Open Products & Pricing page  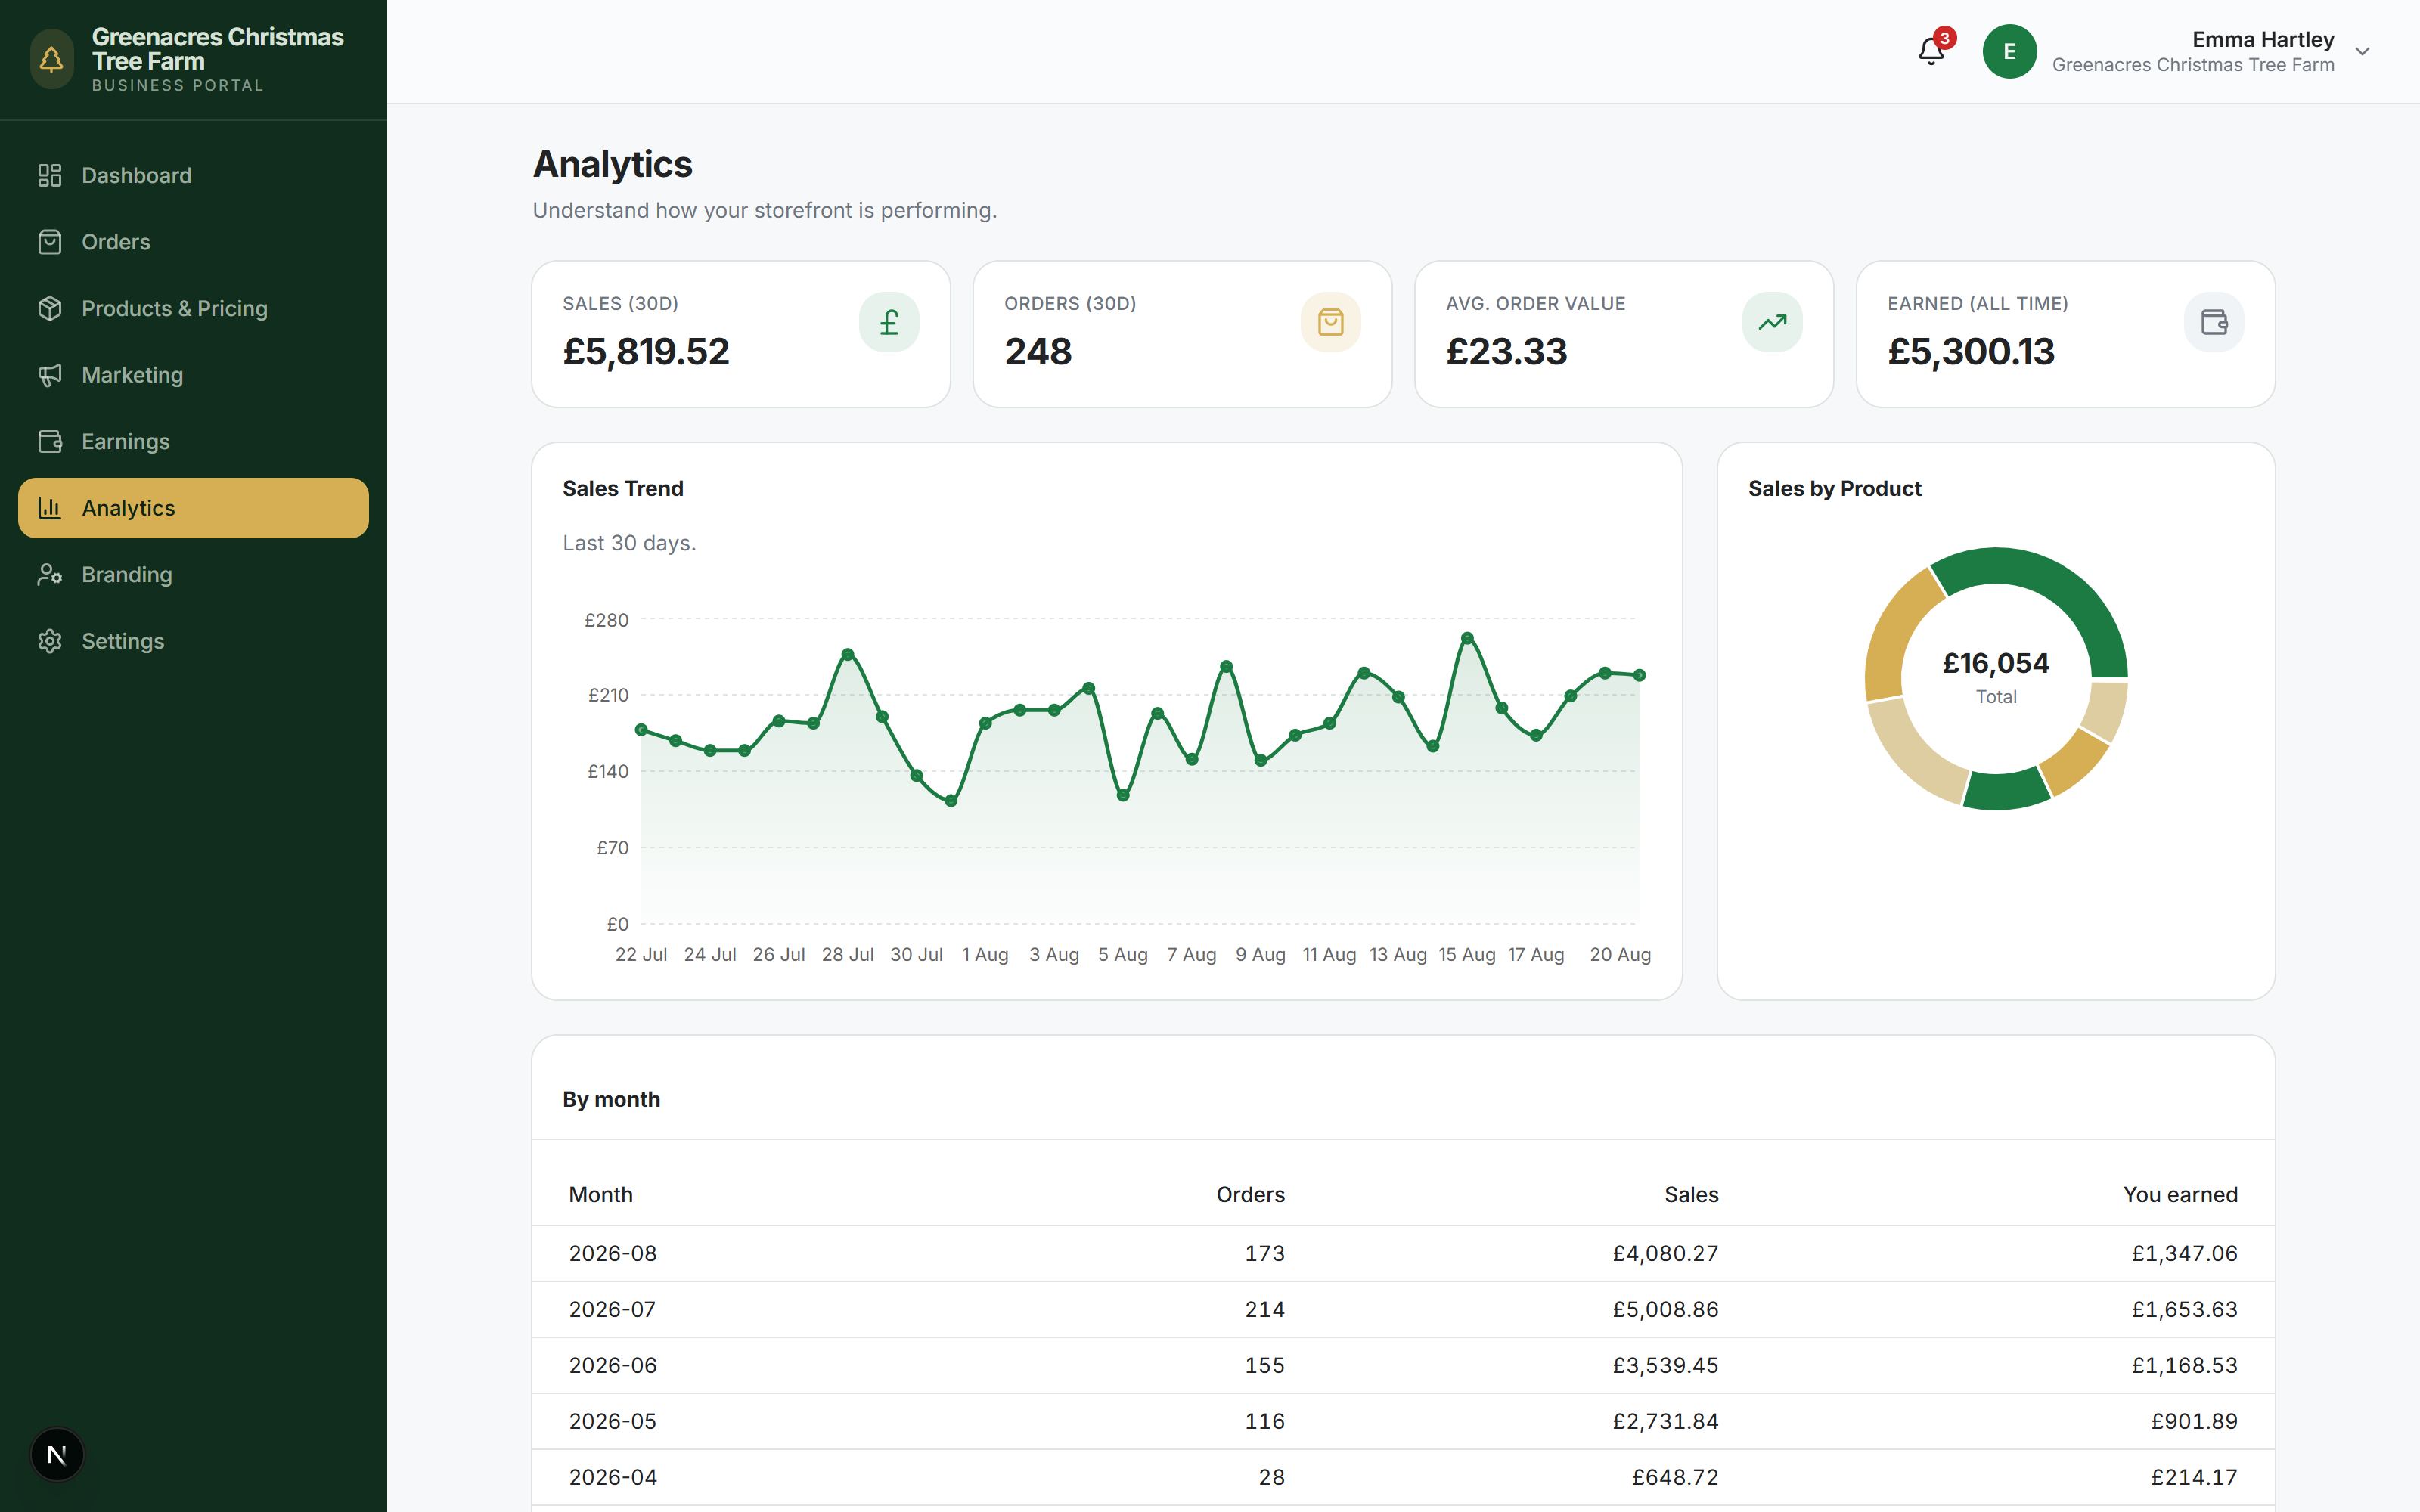(193, 308)
